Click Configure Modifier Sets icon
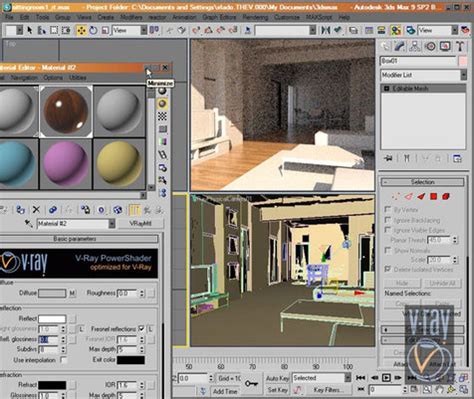Image resolution: width=474 pixels, height=399 pixels. click(457, 159)
